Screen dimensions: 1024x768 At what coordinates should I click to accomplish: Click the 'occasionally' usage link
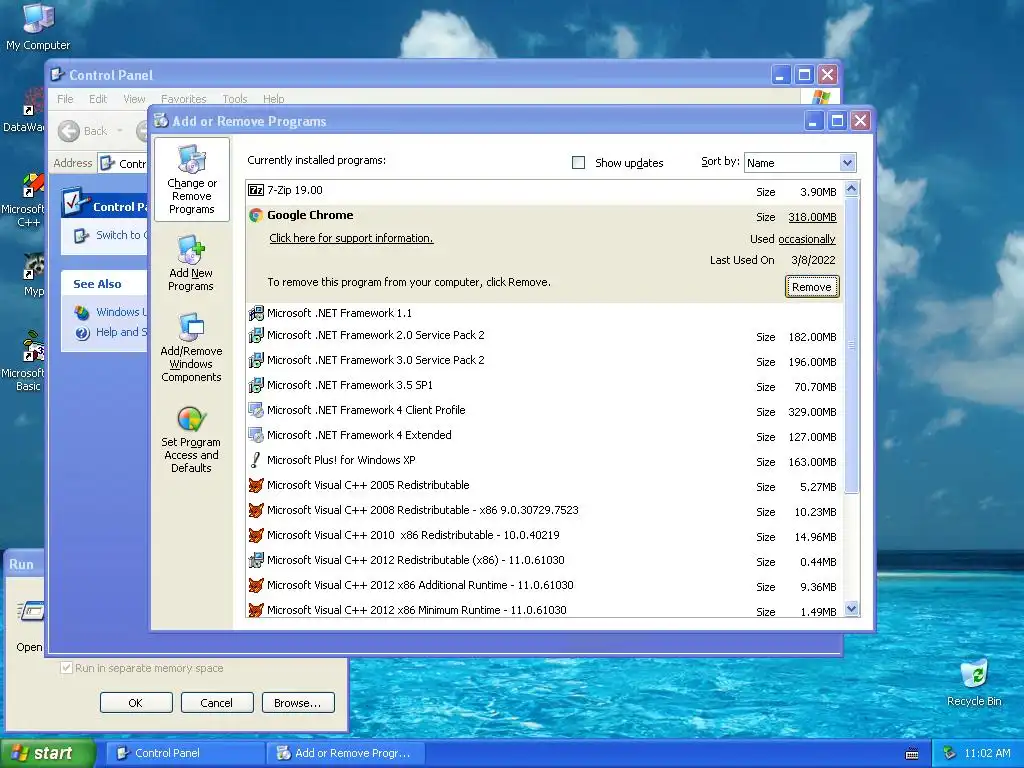(x=807, y=239)
